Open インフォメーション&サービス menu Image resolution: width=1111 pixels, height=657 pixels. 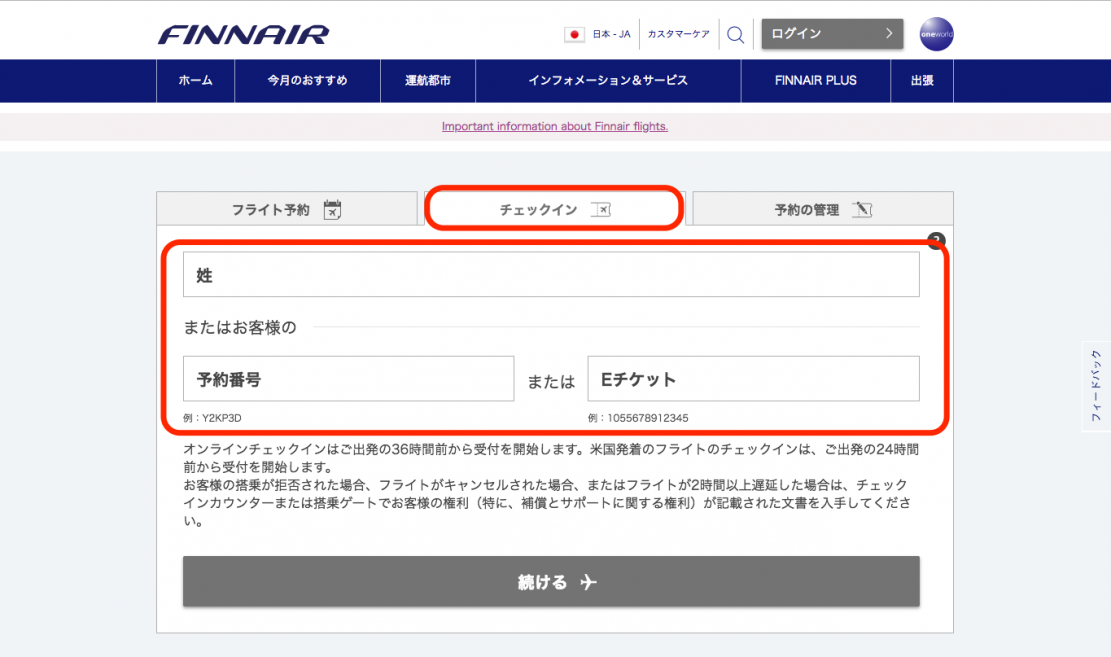pyautogui.click(x=608, y=81)
